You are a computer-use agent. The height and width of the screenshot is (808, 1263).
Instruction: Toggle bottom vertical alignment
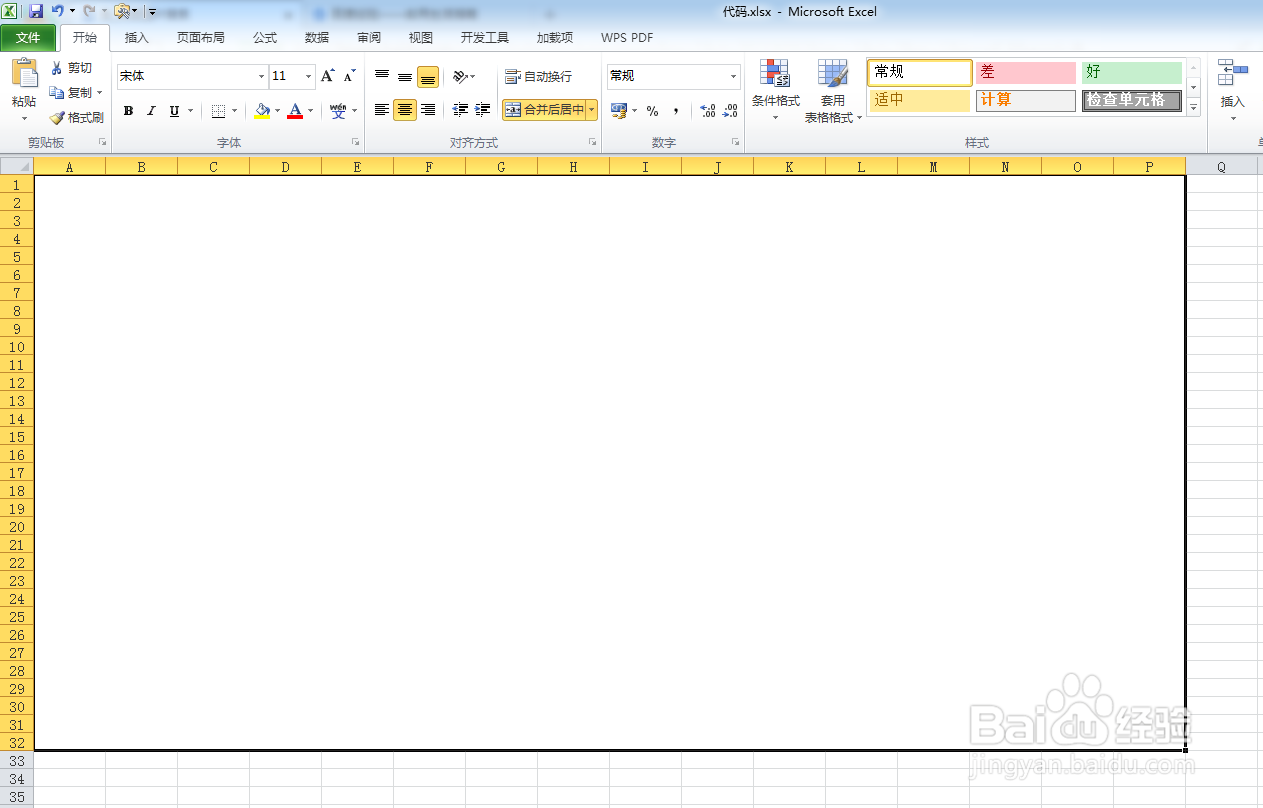tap(428, 76)
